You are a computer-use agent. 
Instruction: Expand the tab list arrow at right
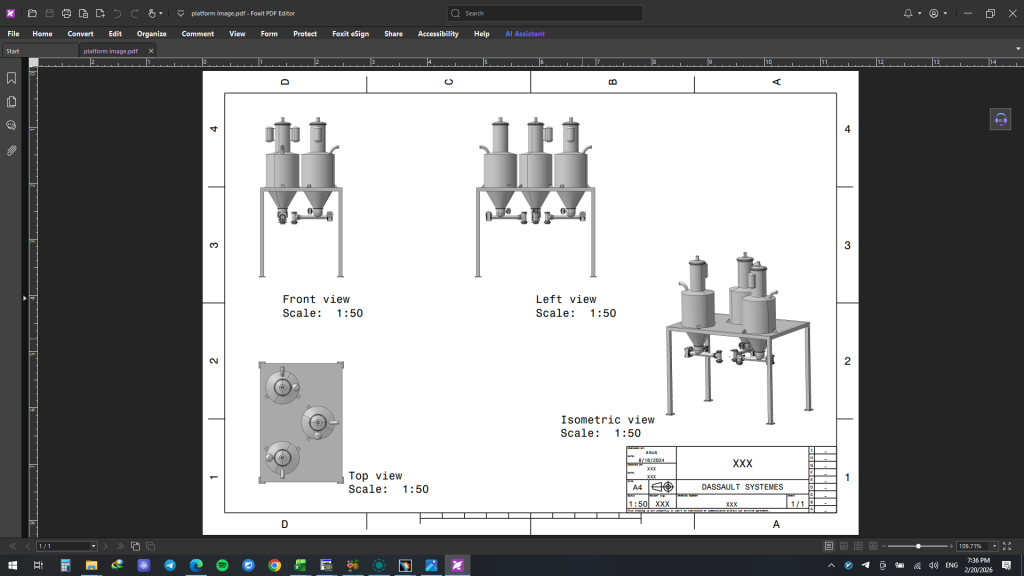(x=1017, y=49)
